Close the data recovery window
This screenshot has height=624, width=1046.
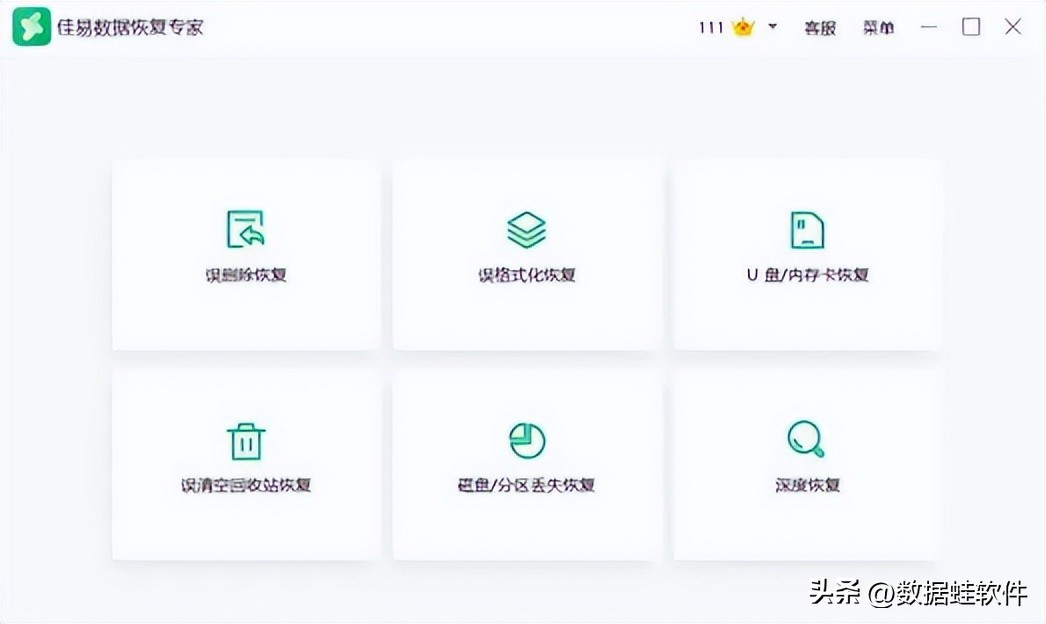tap(1013, 27)
